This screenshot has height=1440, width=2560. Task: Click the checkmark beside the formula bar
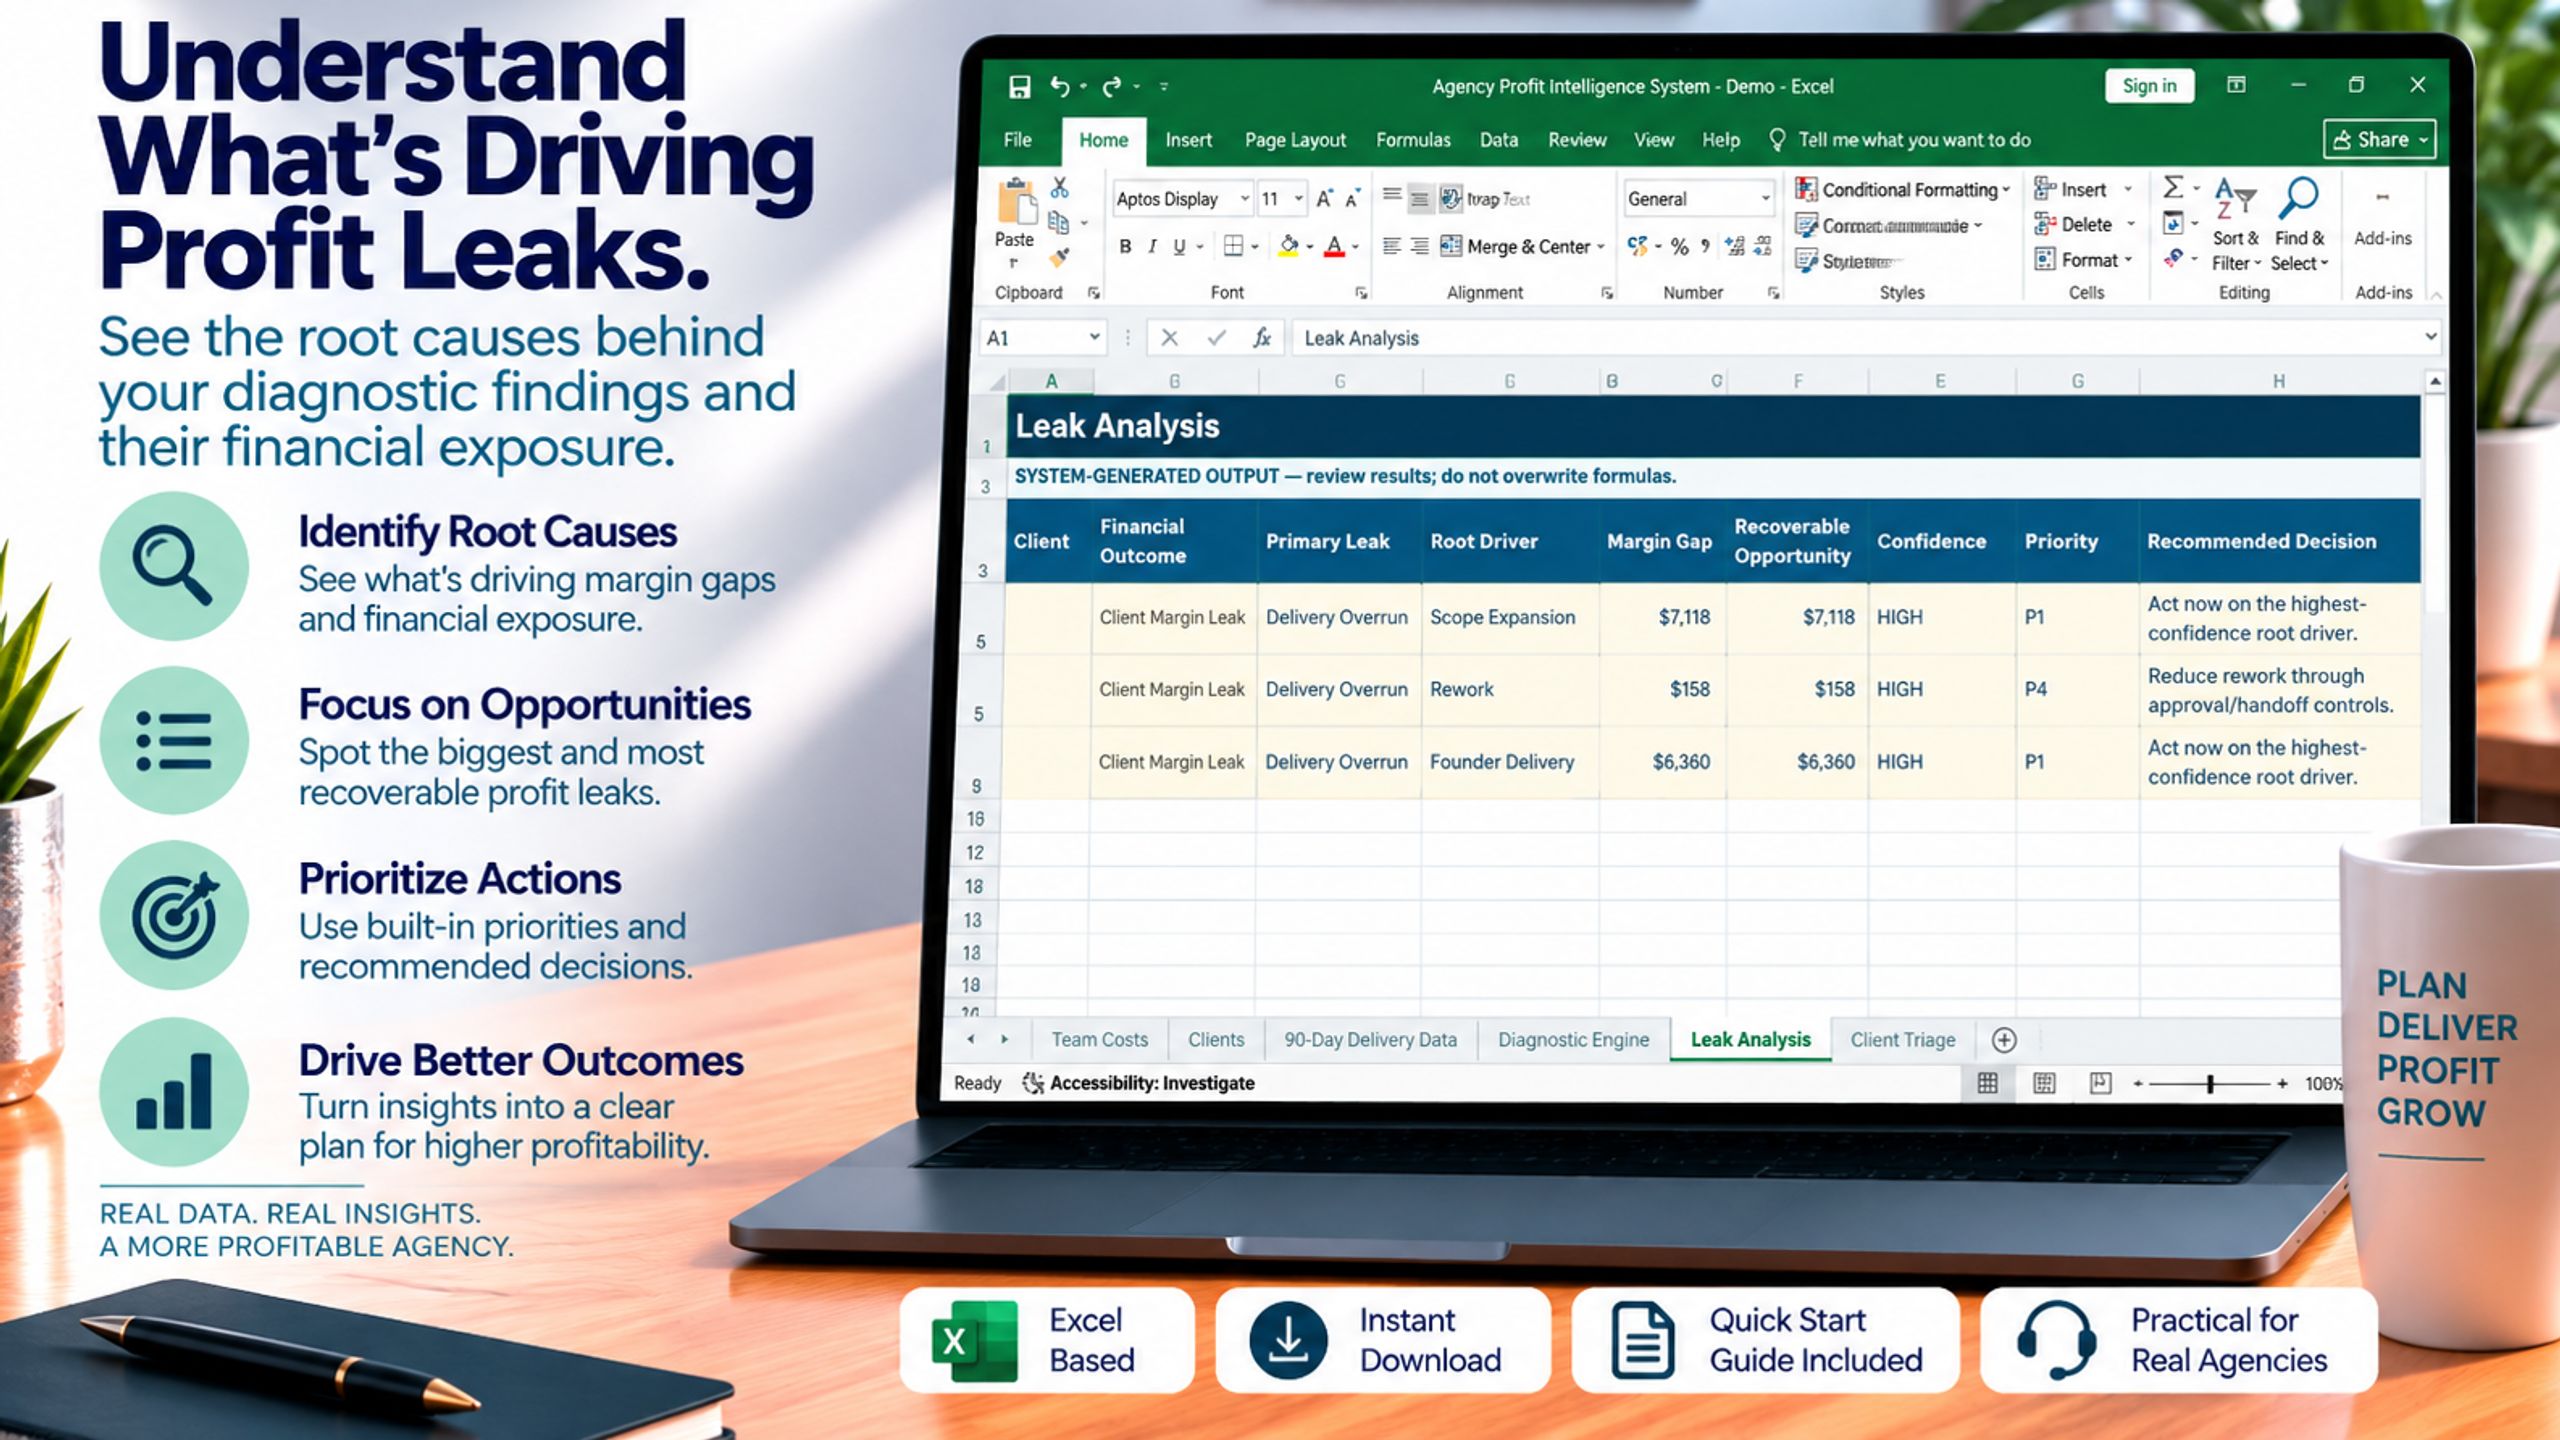1216,338
